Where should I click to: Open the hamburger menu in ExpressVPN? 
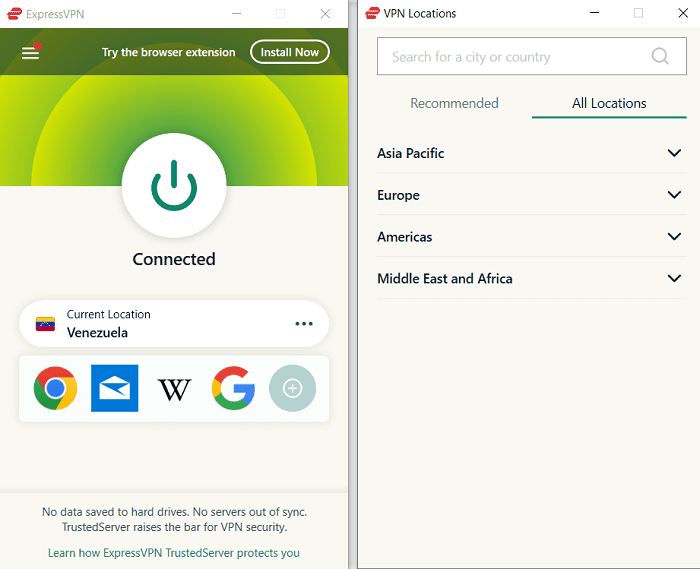pos(30,53)
